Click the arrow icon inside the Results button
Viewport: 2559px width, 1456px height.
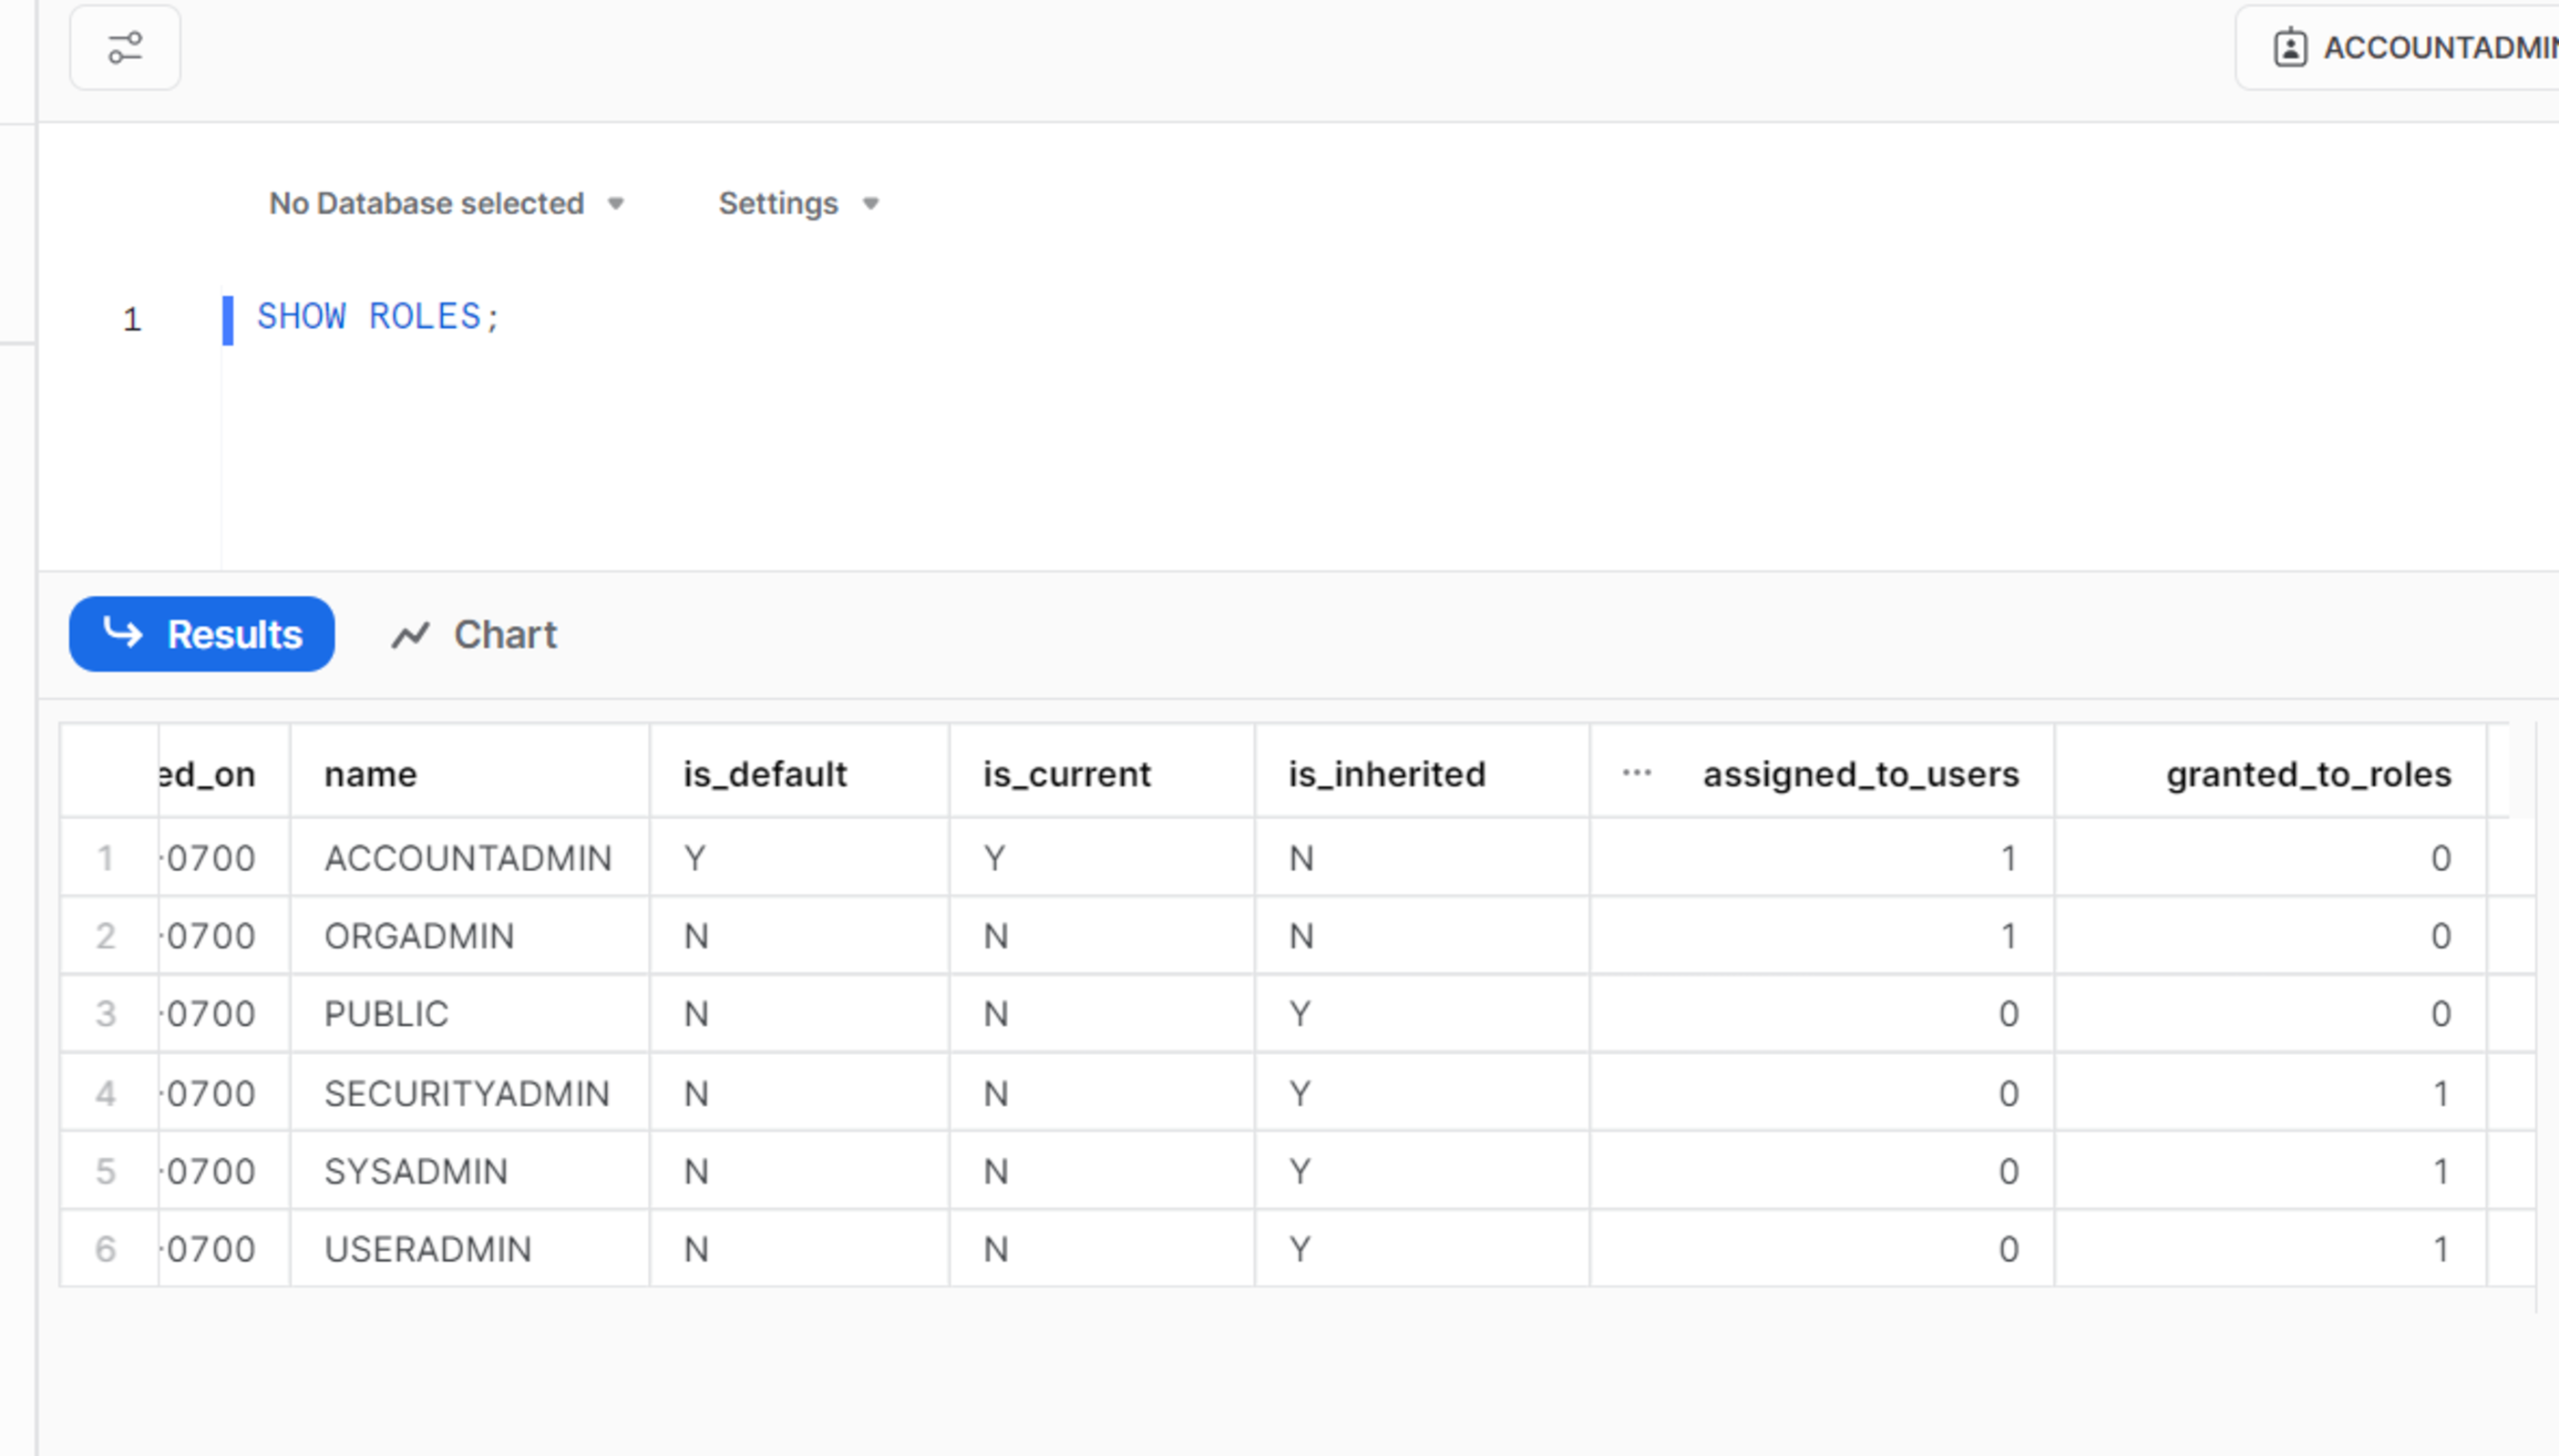coord(122,633)
